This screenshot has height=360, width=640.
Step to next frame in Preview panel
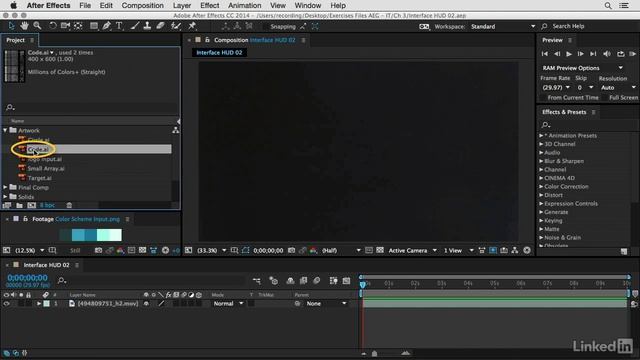pyautogui.click(x=580, y=54)
